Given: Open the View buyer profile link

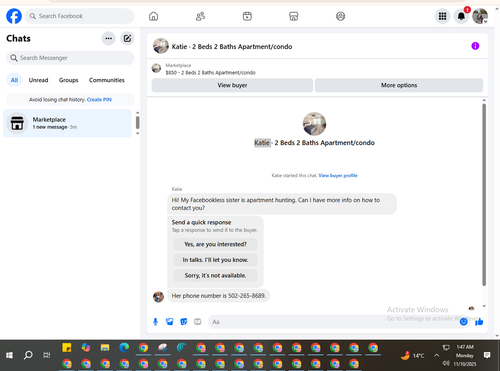Looking at the screenshot, I should [x=338, y=175].
